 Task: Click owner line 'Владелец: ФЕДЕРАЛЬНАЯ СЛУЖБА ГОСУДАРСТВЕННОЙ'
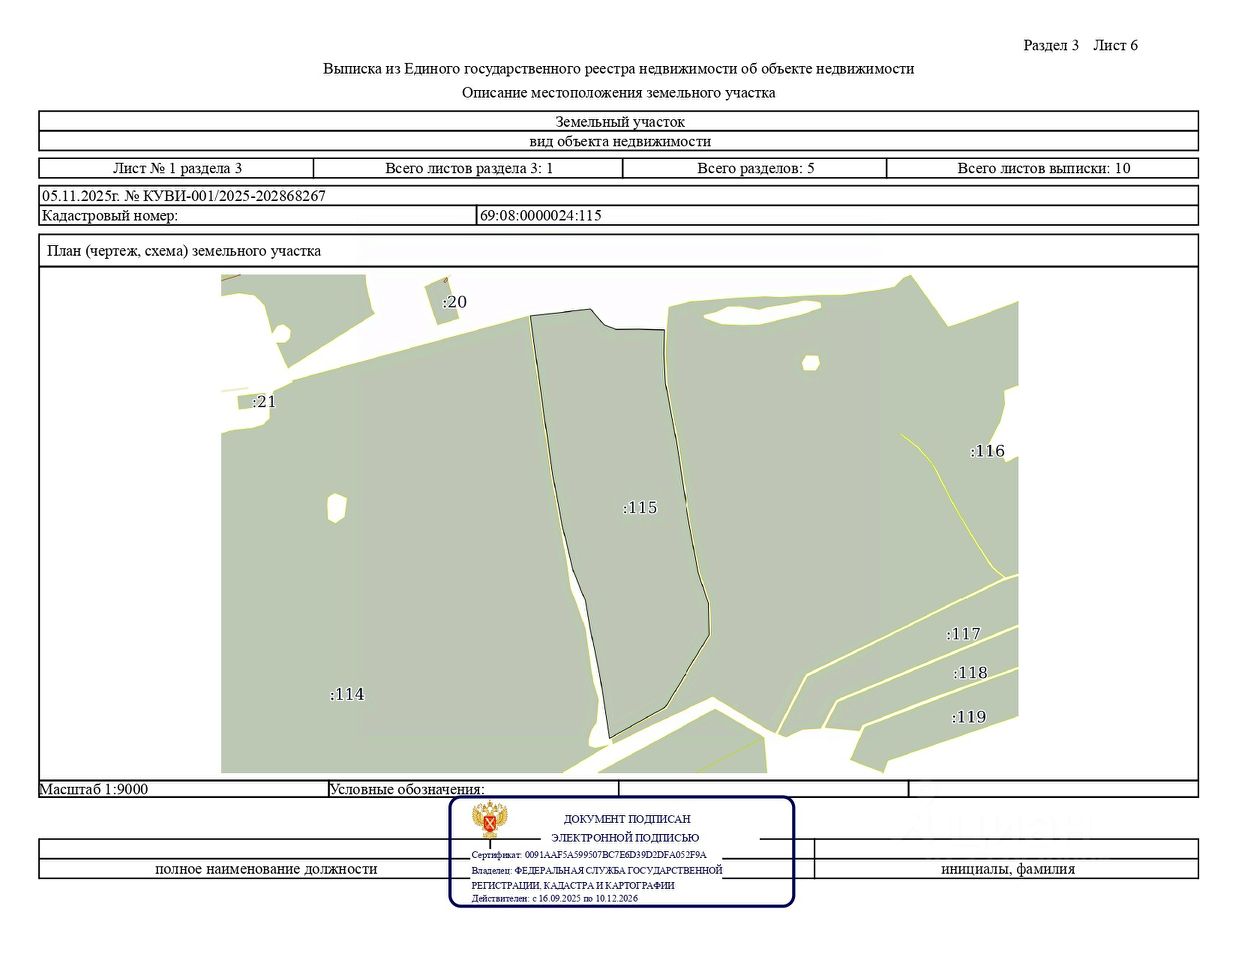click(x=596, y=870)
